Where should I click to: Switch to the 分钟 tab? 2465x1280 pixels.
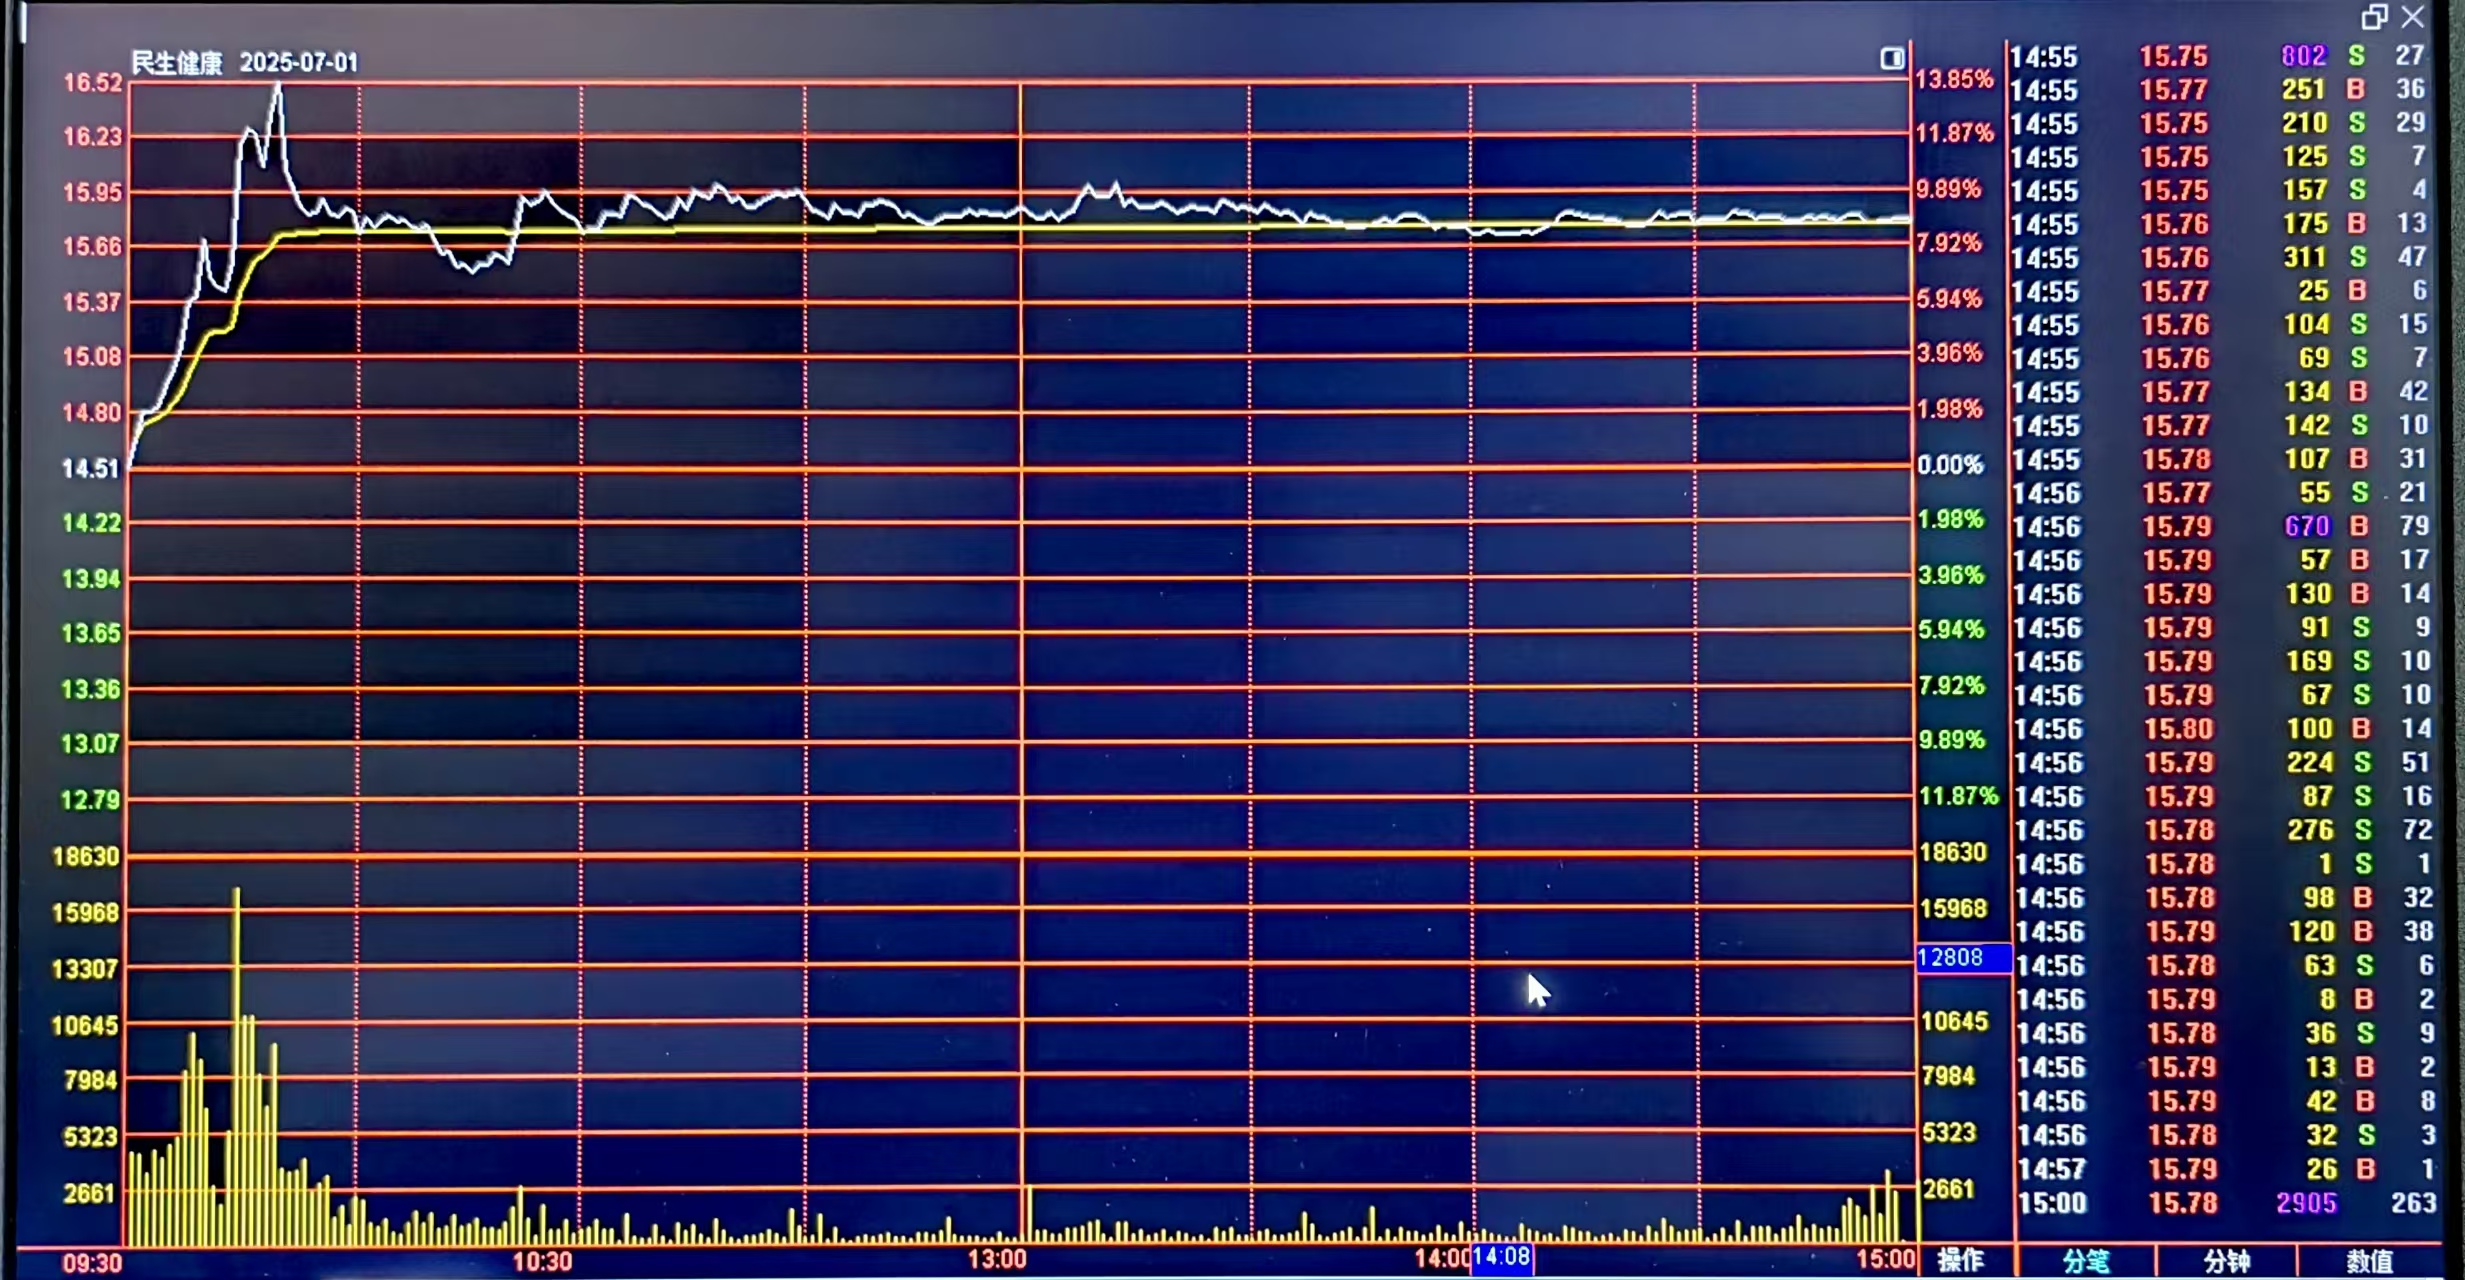2227,1261
